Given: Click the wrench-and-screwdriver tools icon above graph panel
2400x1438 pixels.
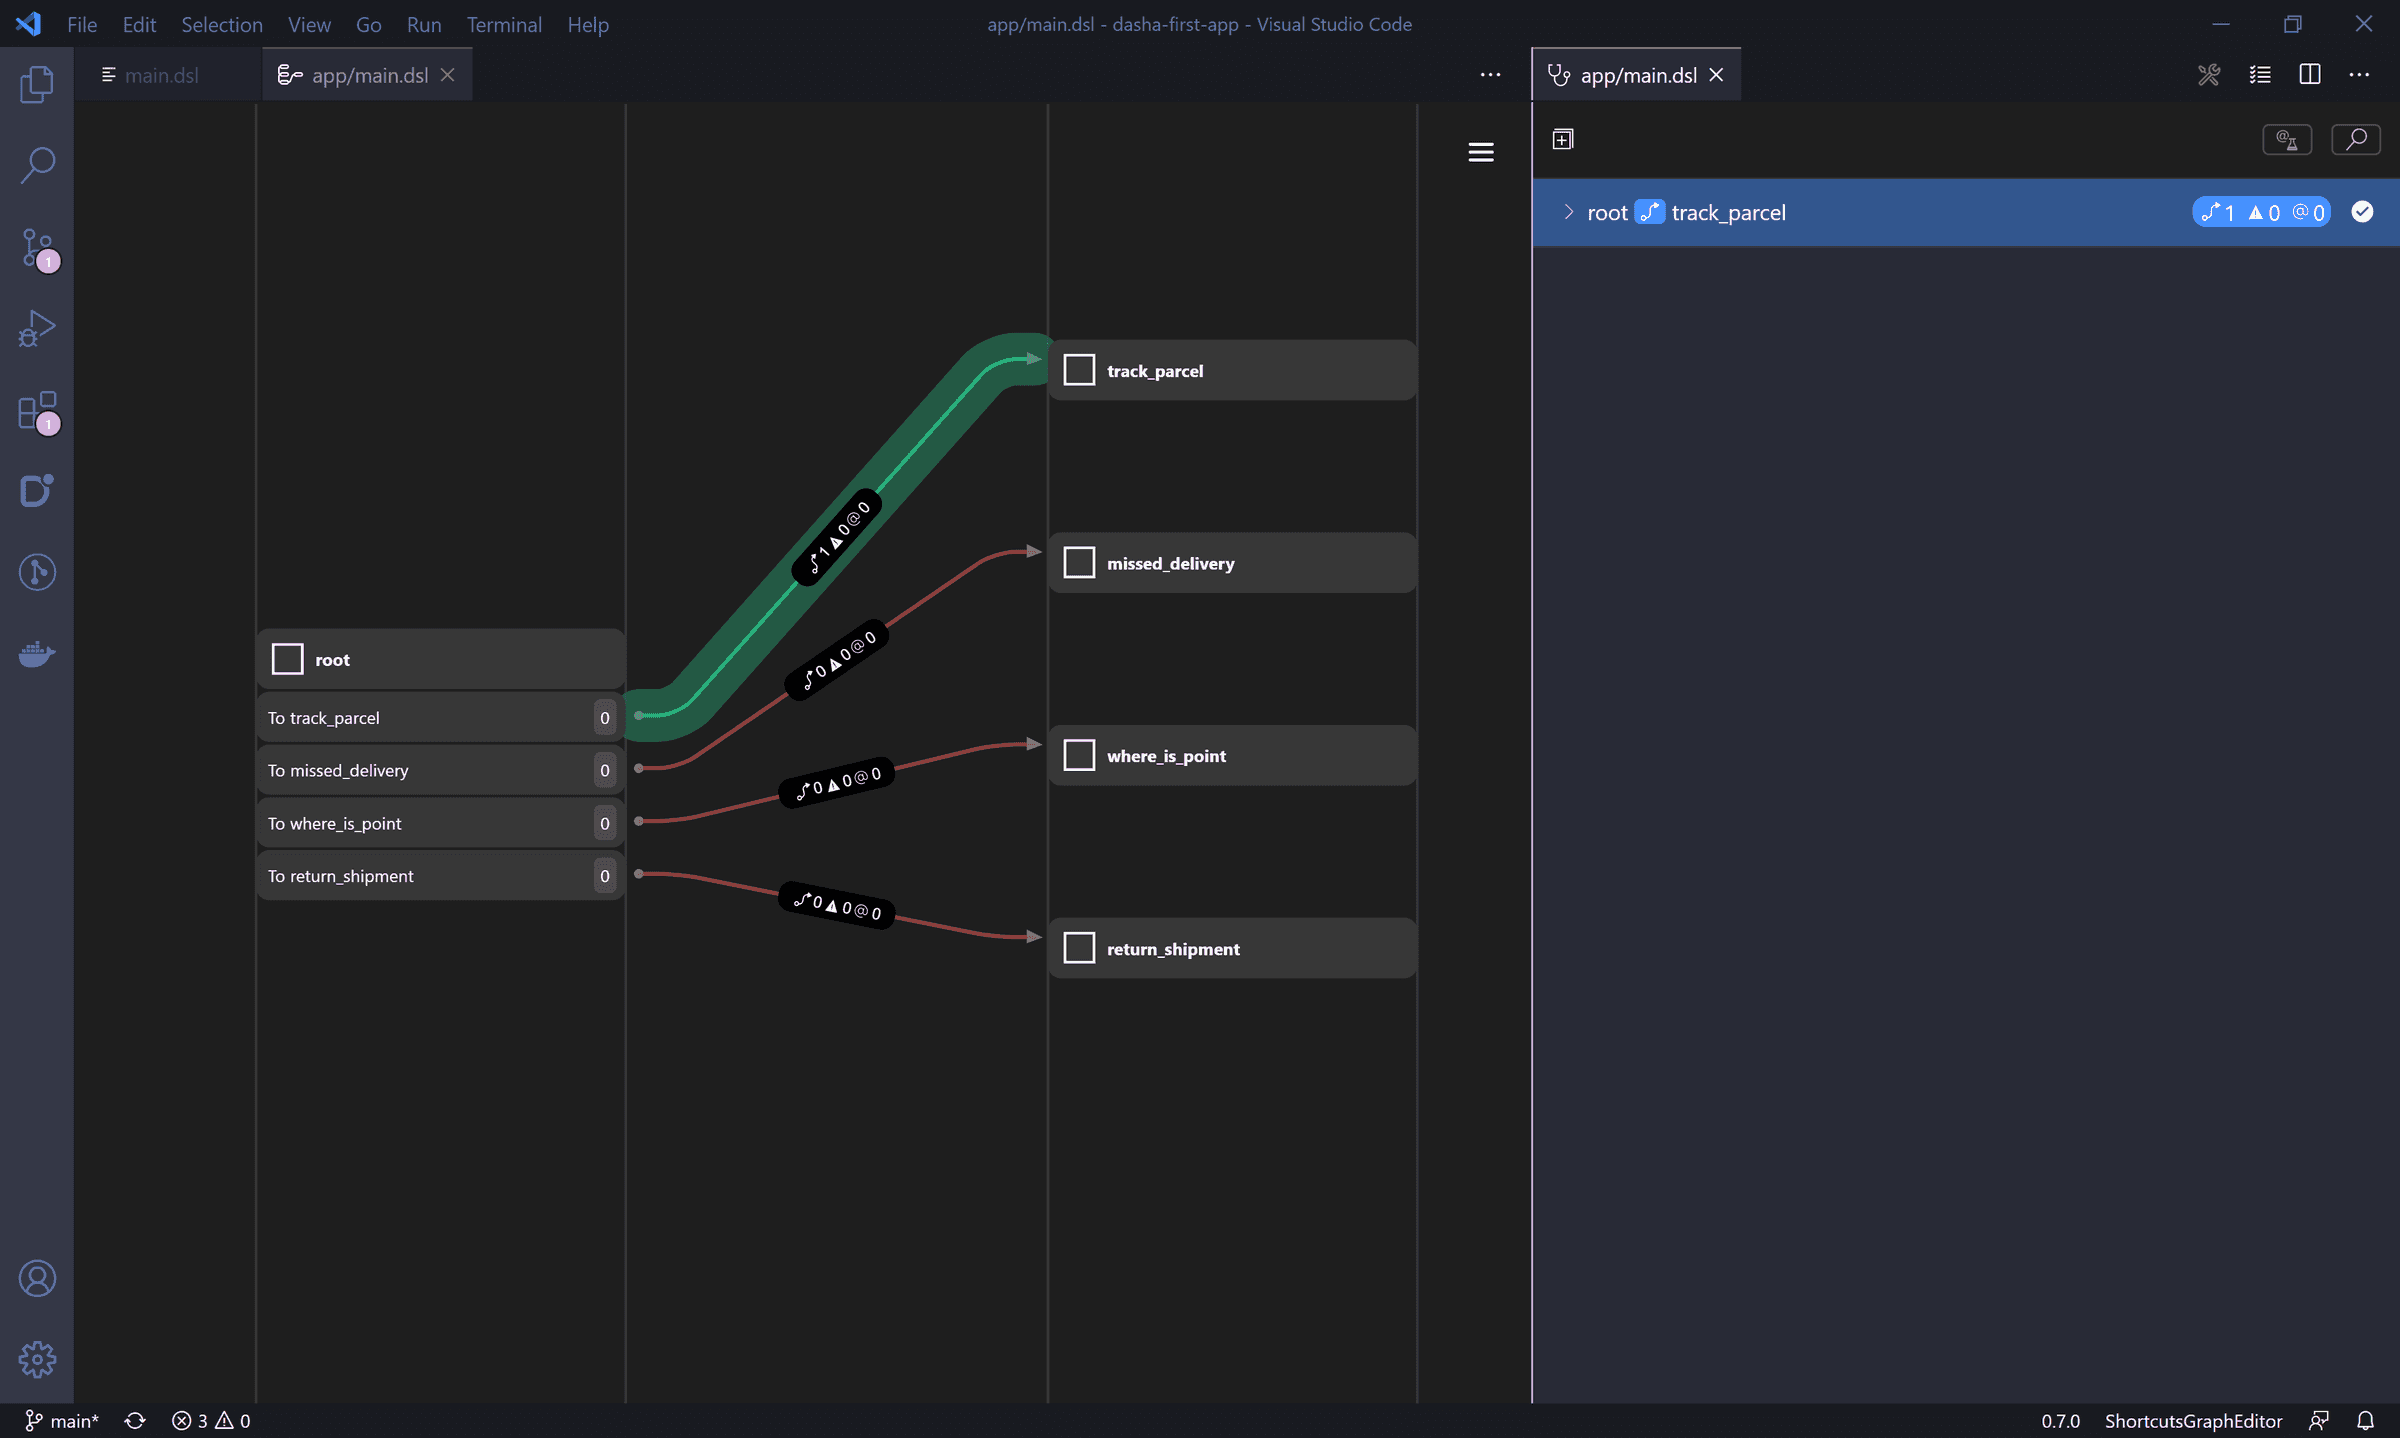Looking at the screenshot, I should [x=2209, y=74].
